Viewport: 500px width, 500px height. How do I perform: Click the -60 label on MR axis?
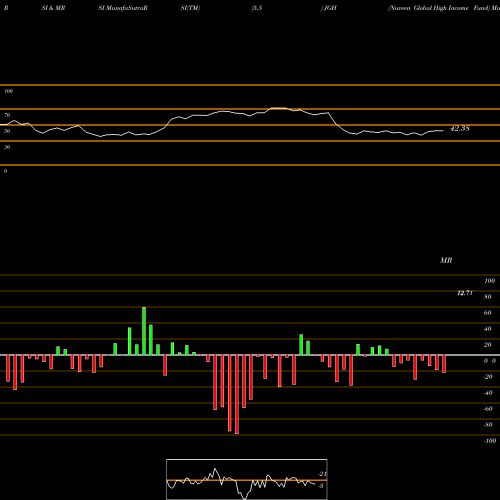(488, 409)
